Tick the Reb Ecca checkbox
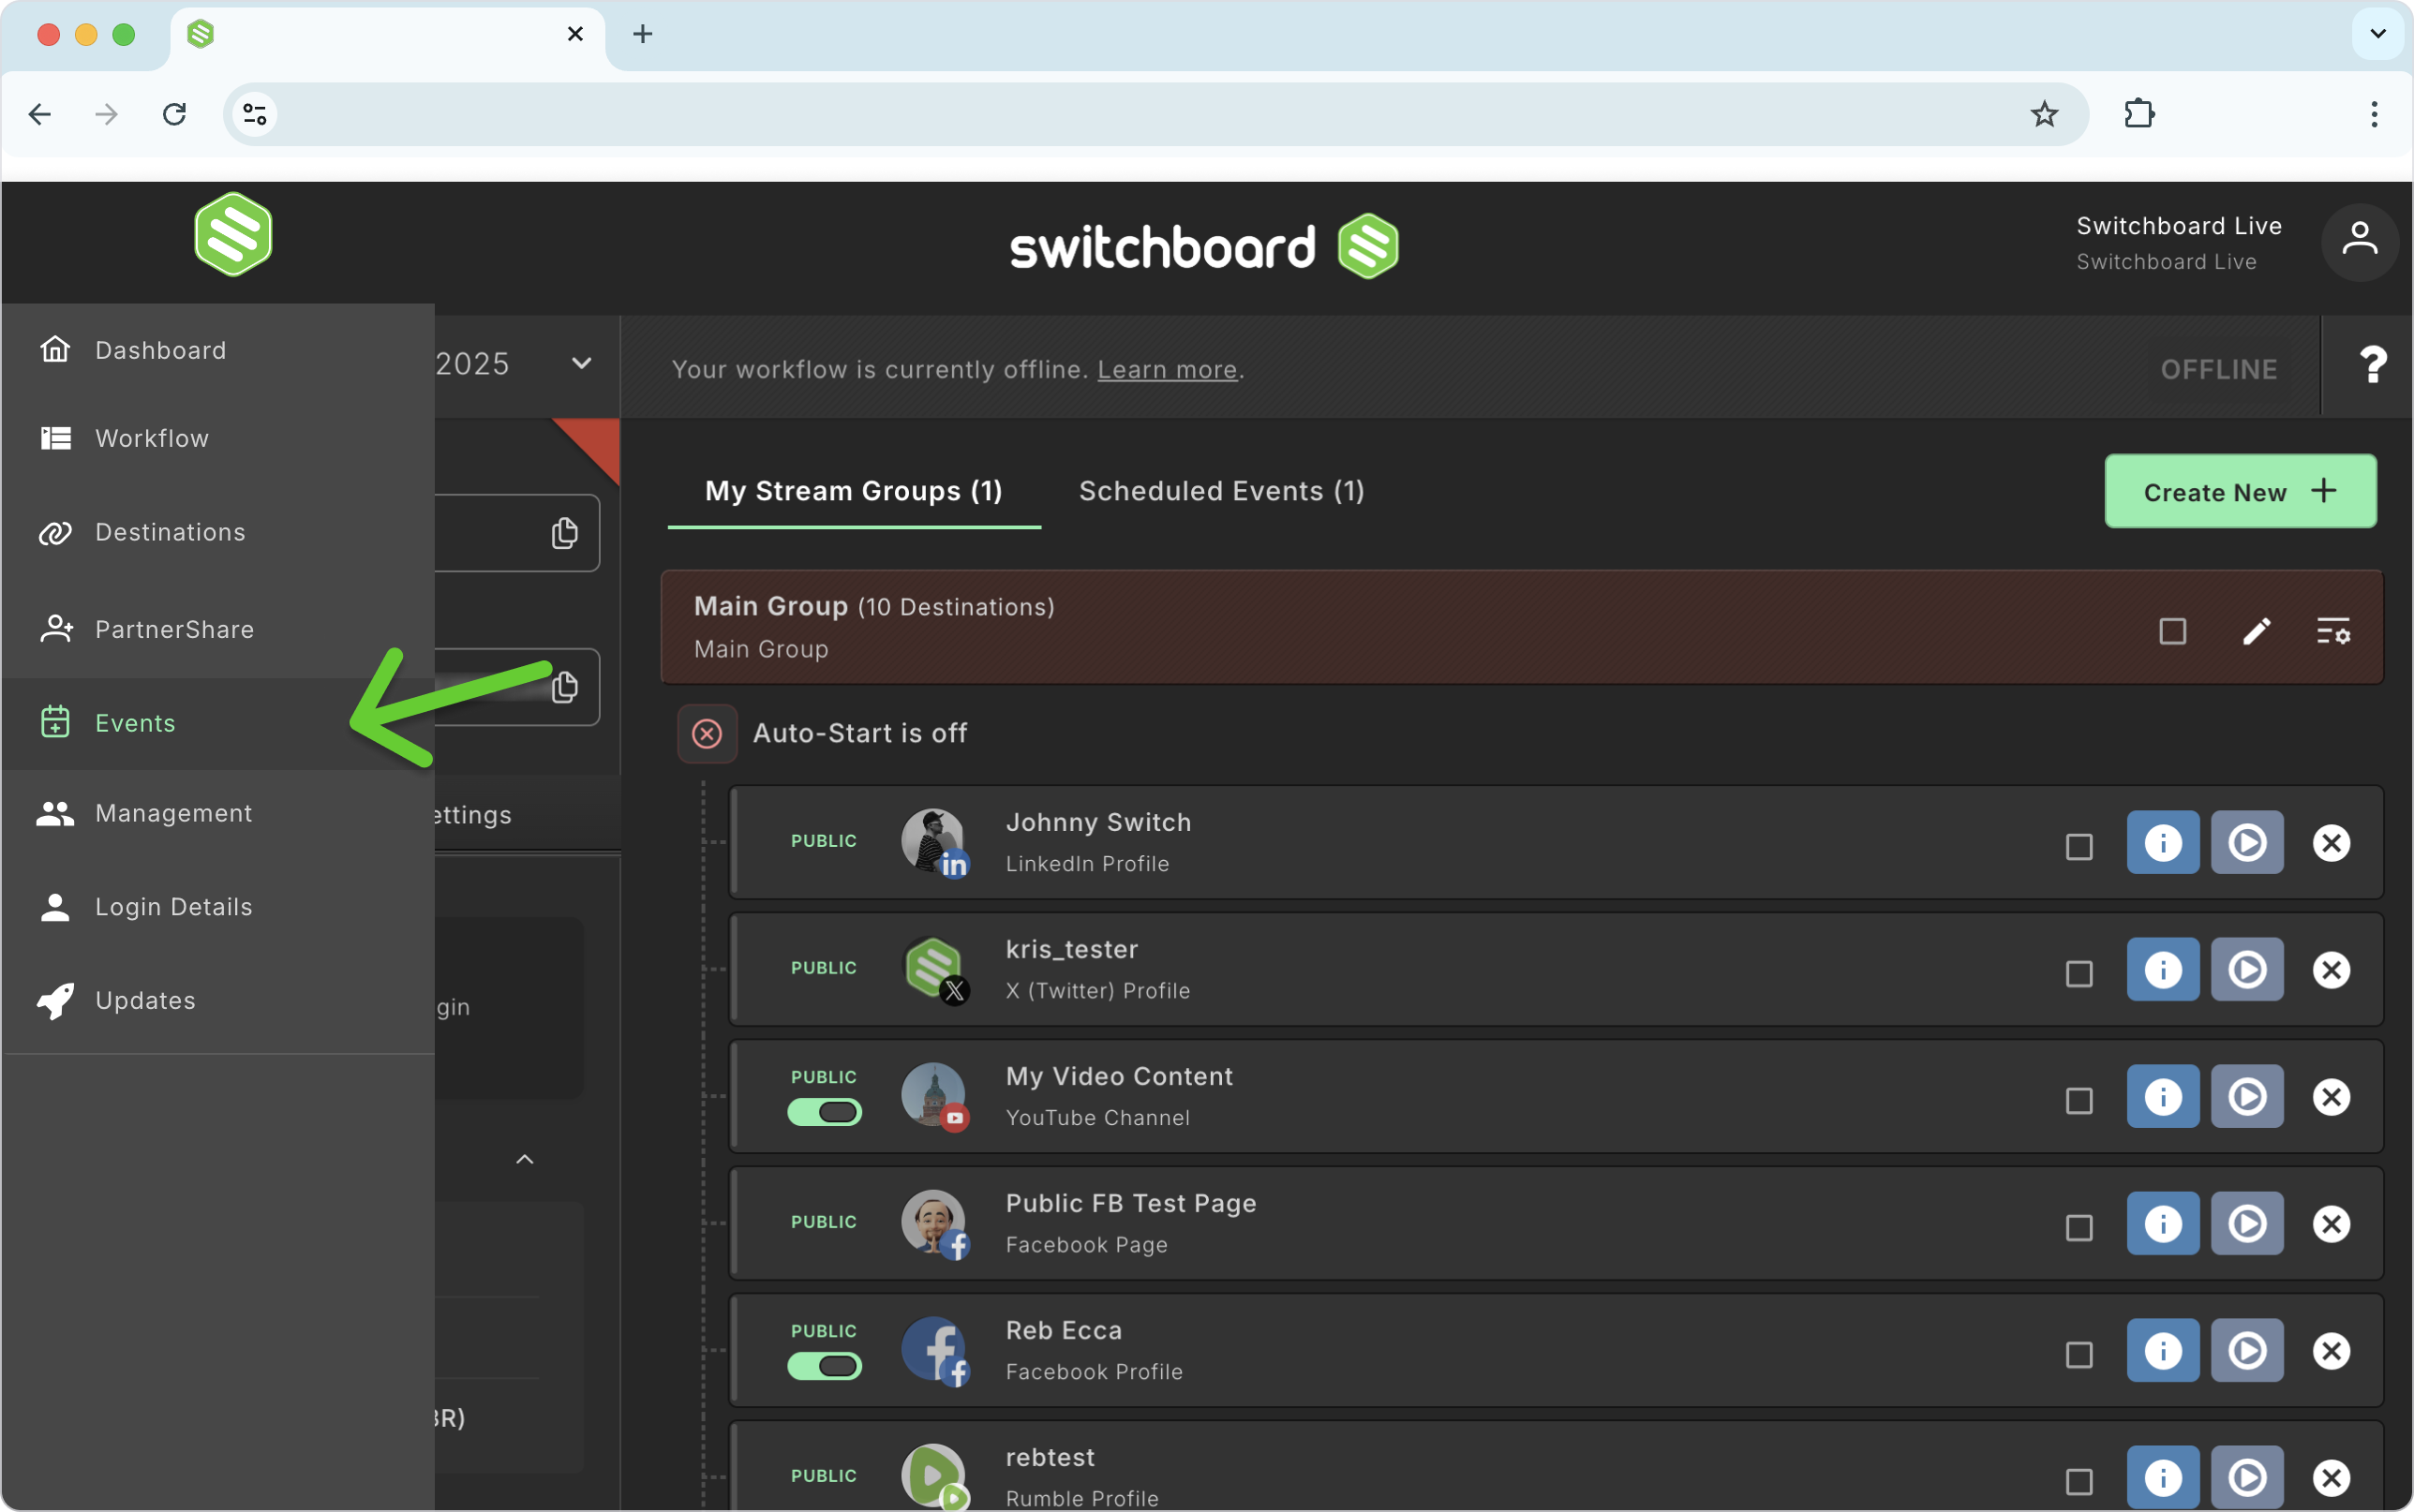 tap(2079, 1355)
